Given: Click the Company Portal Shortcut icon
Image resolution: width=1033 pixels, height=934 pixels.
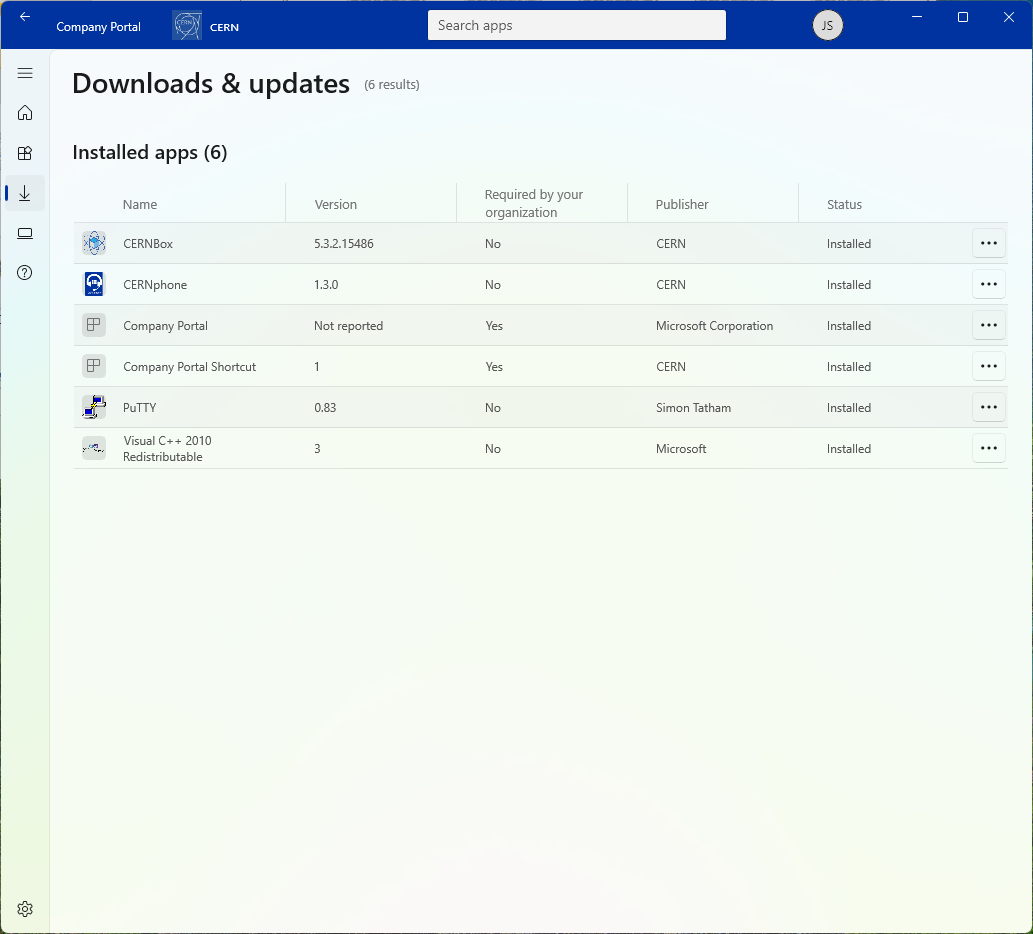Looking at the screenshot, I should [x=94, y=366].
